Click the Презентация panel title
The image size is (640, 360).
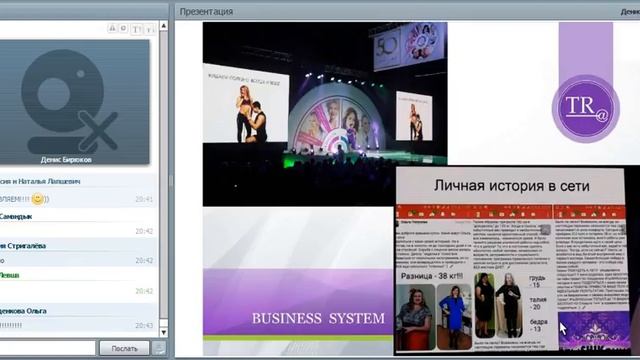tap(206, 12)
